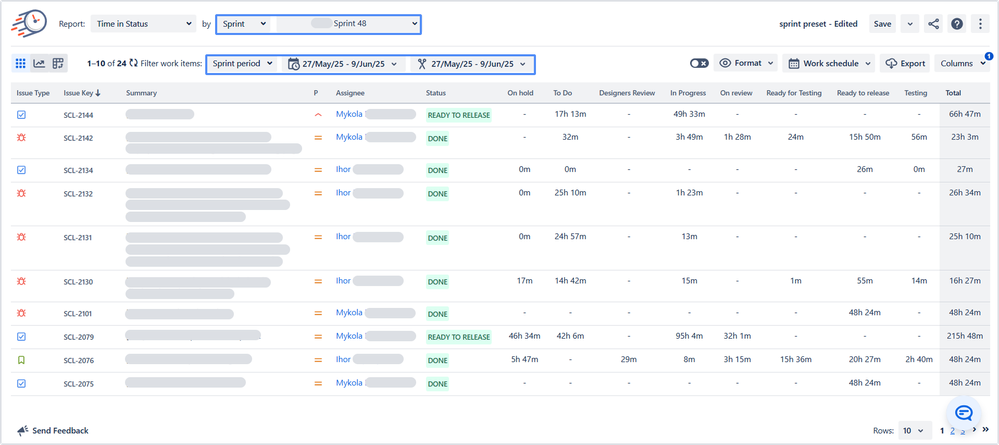This screenshot has height=445, width=999.
Task: Open the share preset icon
Action: point(933,24)
